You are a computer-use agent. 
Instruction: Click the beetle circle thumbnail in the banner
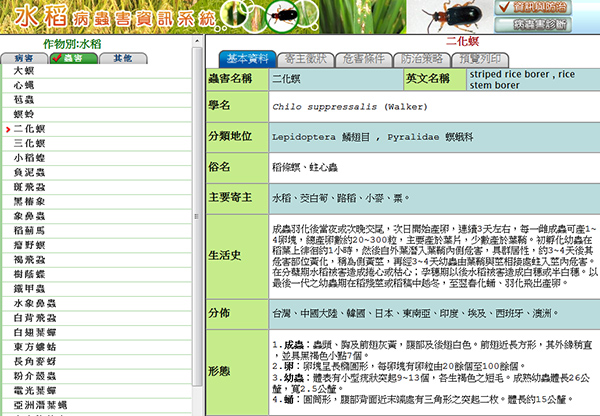[x=282, y=16]
